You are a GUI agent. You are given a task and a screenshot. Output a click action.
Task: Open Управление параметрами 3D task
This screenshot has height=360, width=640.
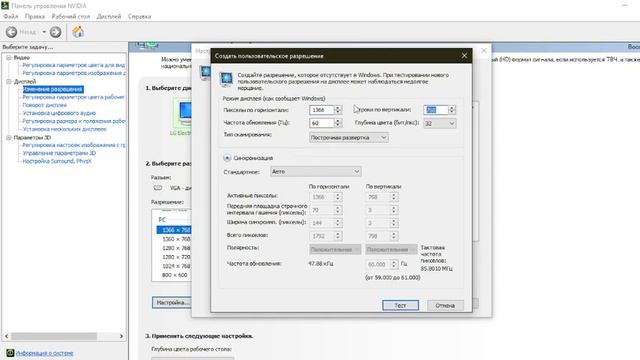[59, 153]
